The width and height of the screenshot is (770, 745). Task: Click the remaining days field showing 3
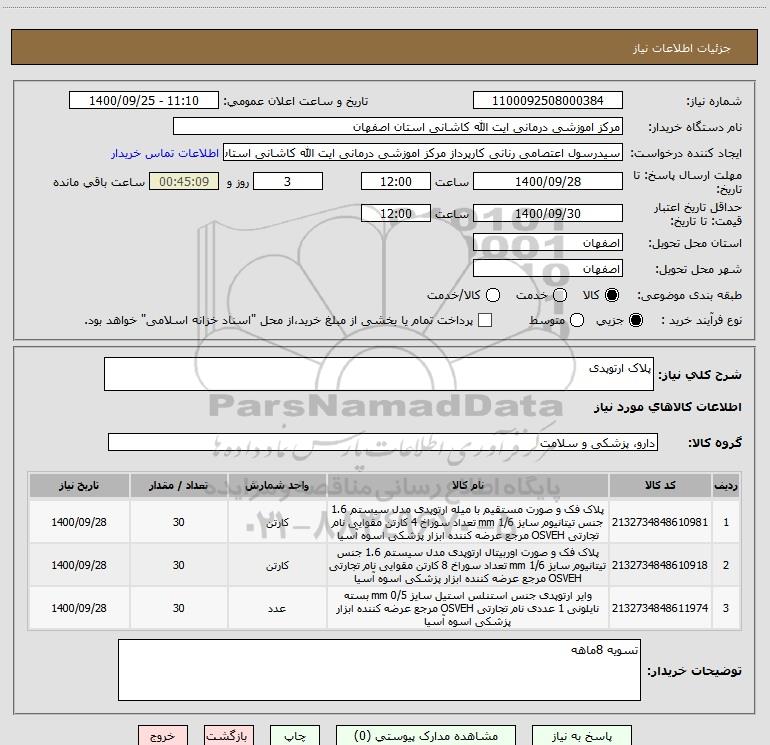[x=288, y=181]
